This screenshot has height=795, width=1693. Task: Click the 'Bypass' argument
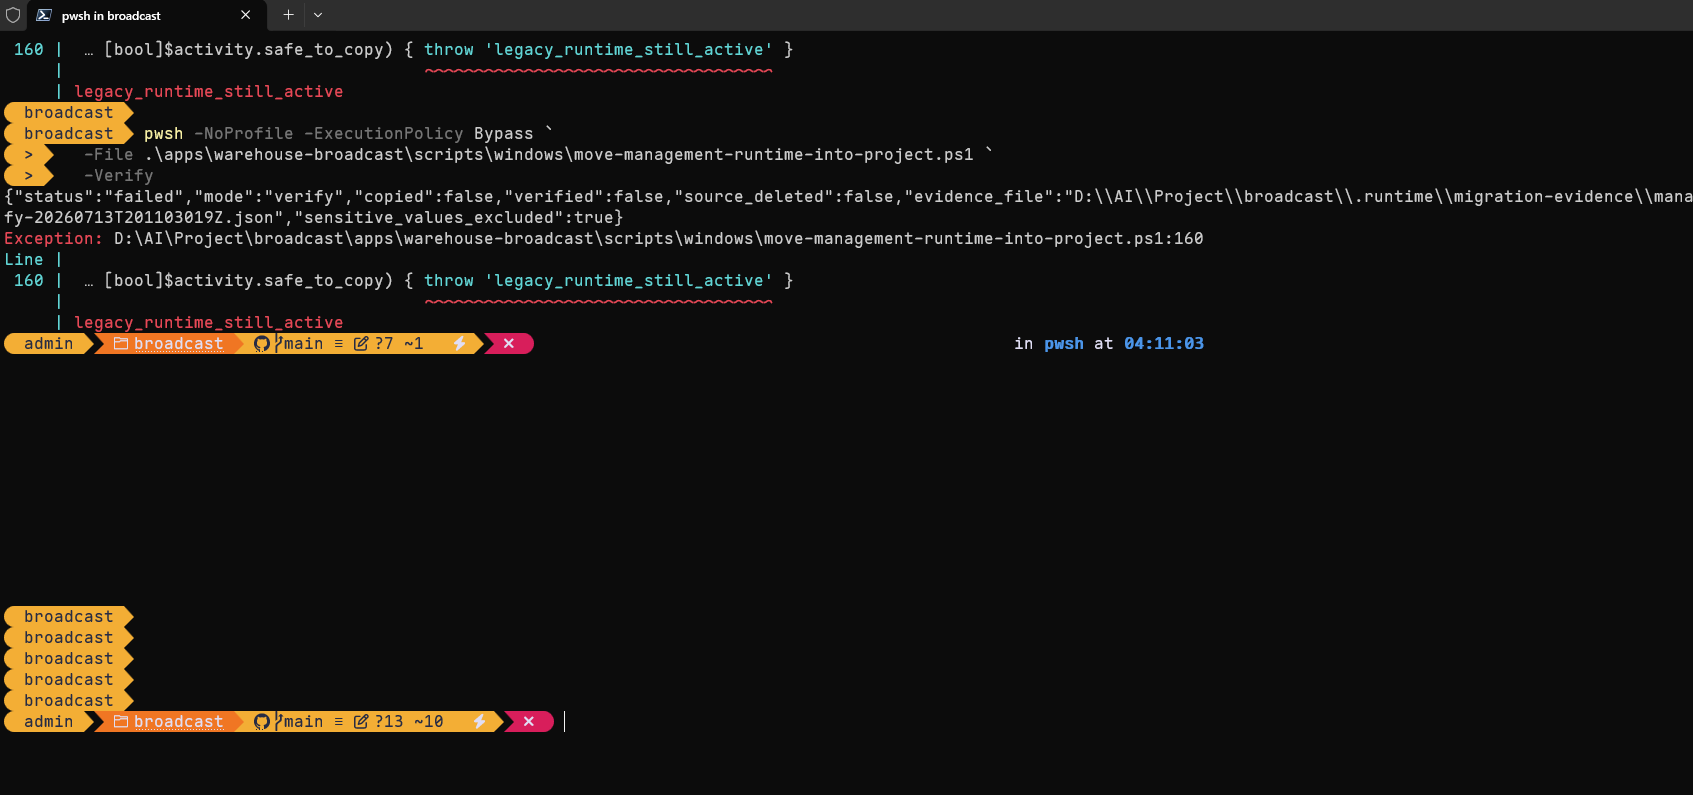[x=504, y=133]
